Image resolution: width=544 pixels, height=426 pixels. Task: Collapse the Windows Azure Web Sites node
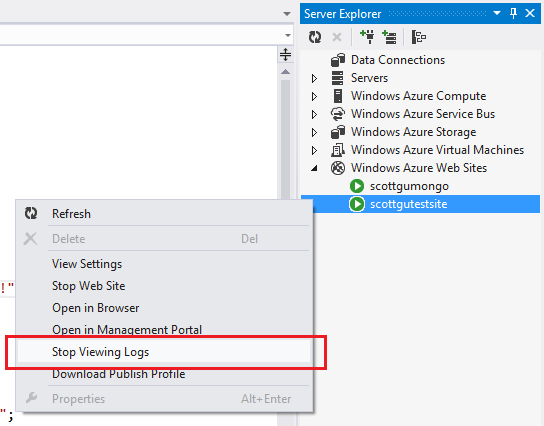click(x=314, y=168)
